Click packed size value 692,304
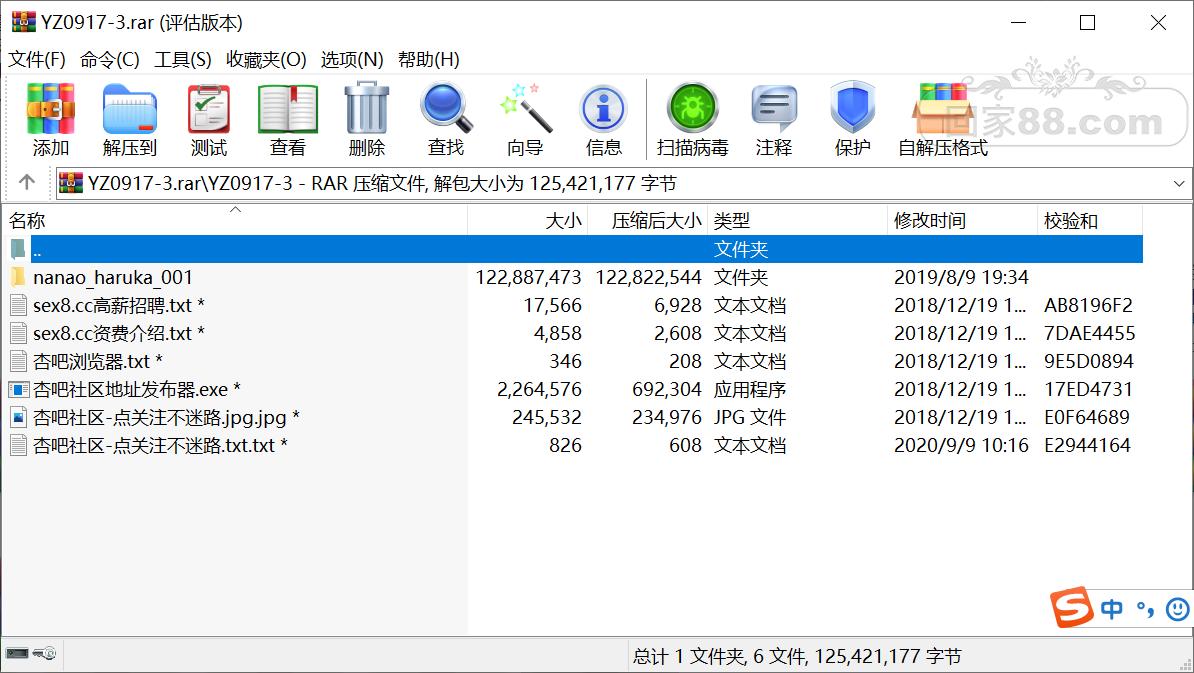Image resolution: width=1194 pixels, height=673 pixels. tap(666, 389)
